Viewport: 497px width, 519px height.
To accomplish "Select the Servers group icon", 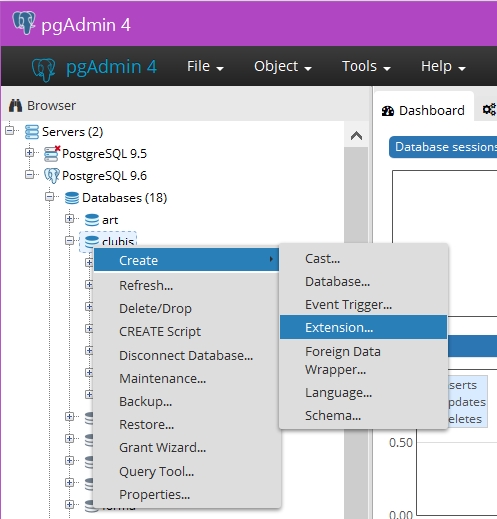I will pos(32,132).
